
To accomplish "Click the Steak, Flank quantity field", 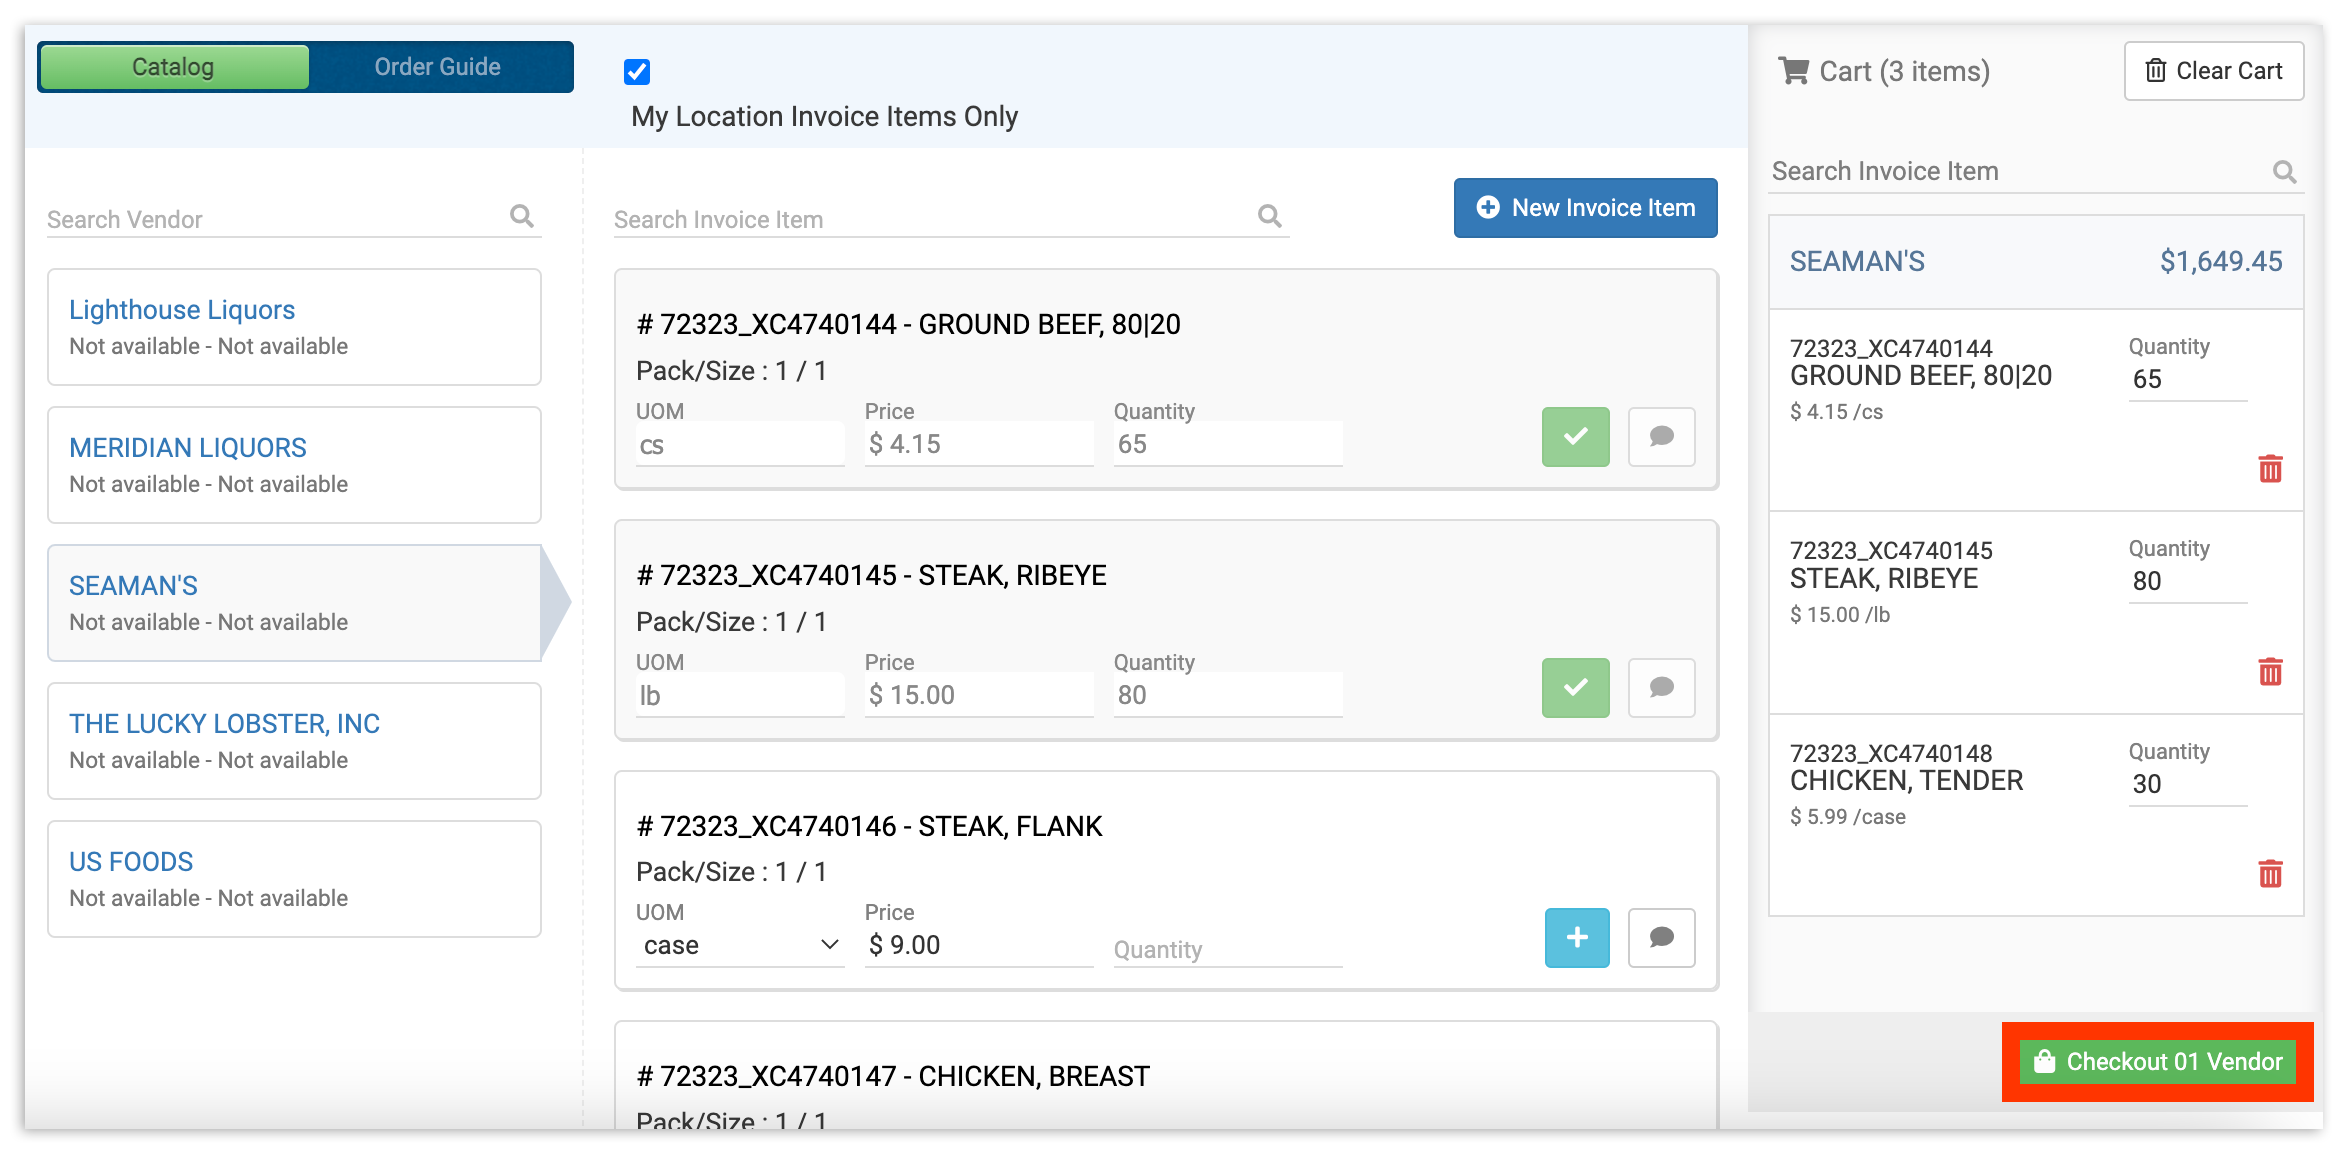I will [1227, 949].
